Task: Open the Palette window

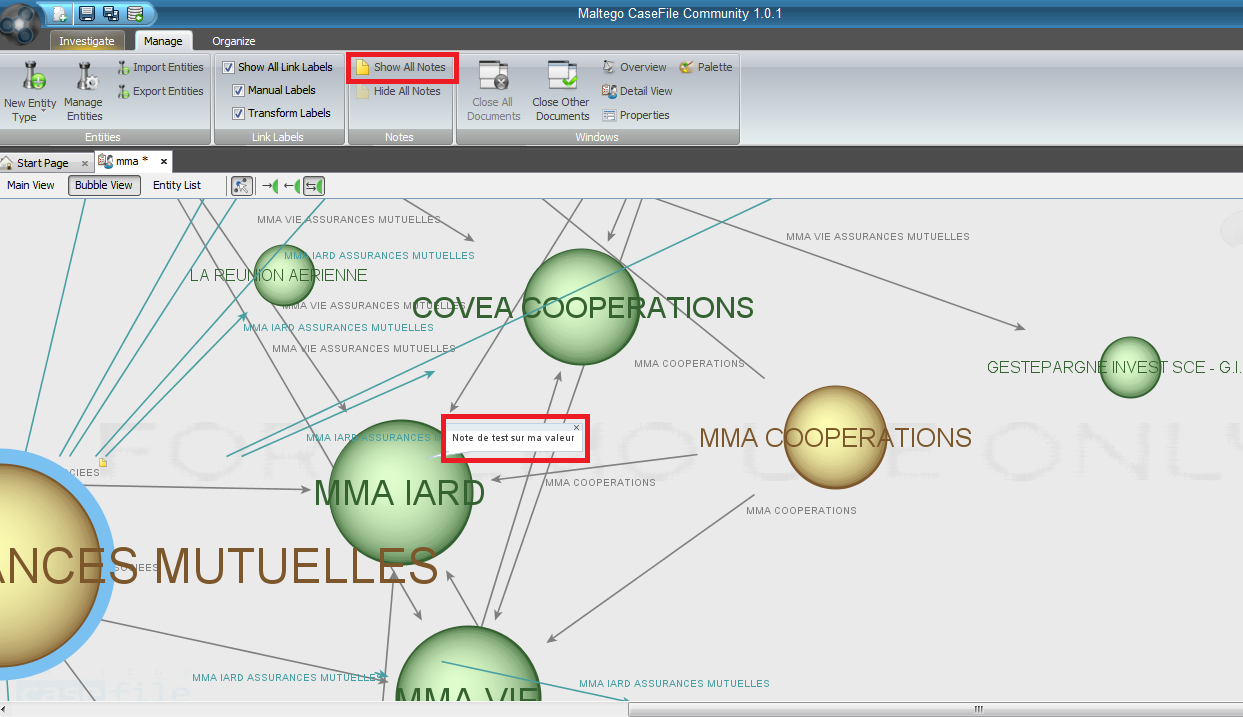Action: (706, 67)
